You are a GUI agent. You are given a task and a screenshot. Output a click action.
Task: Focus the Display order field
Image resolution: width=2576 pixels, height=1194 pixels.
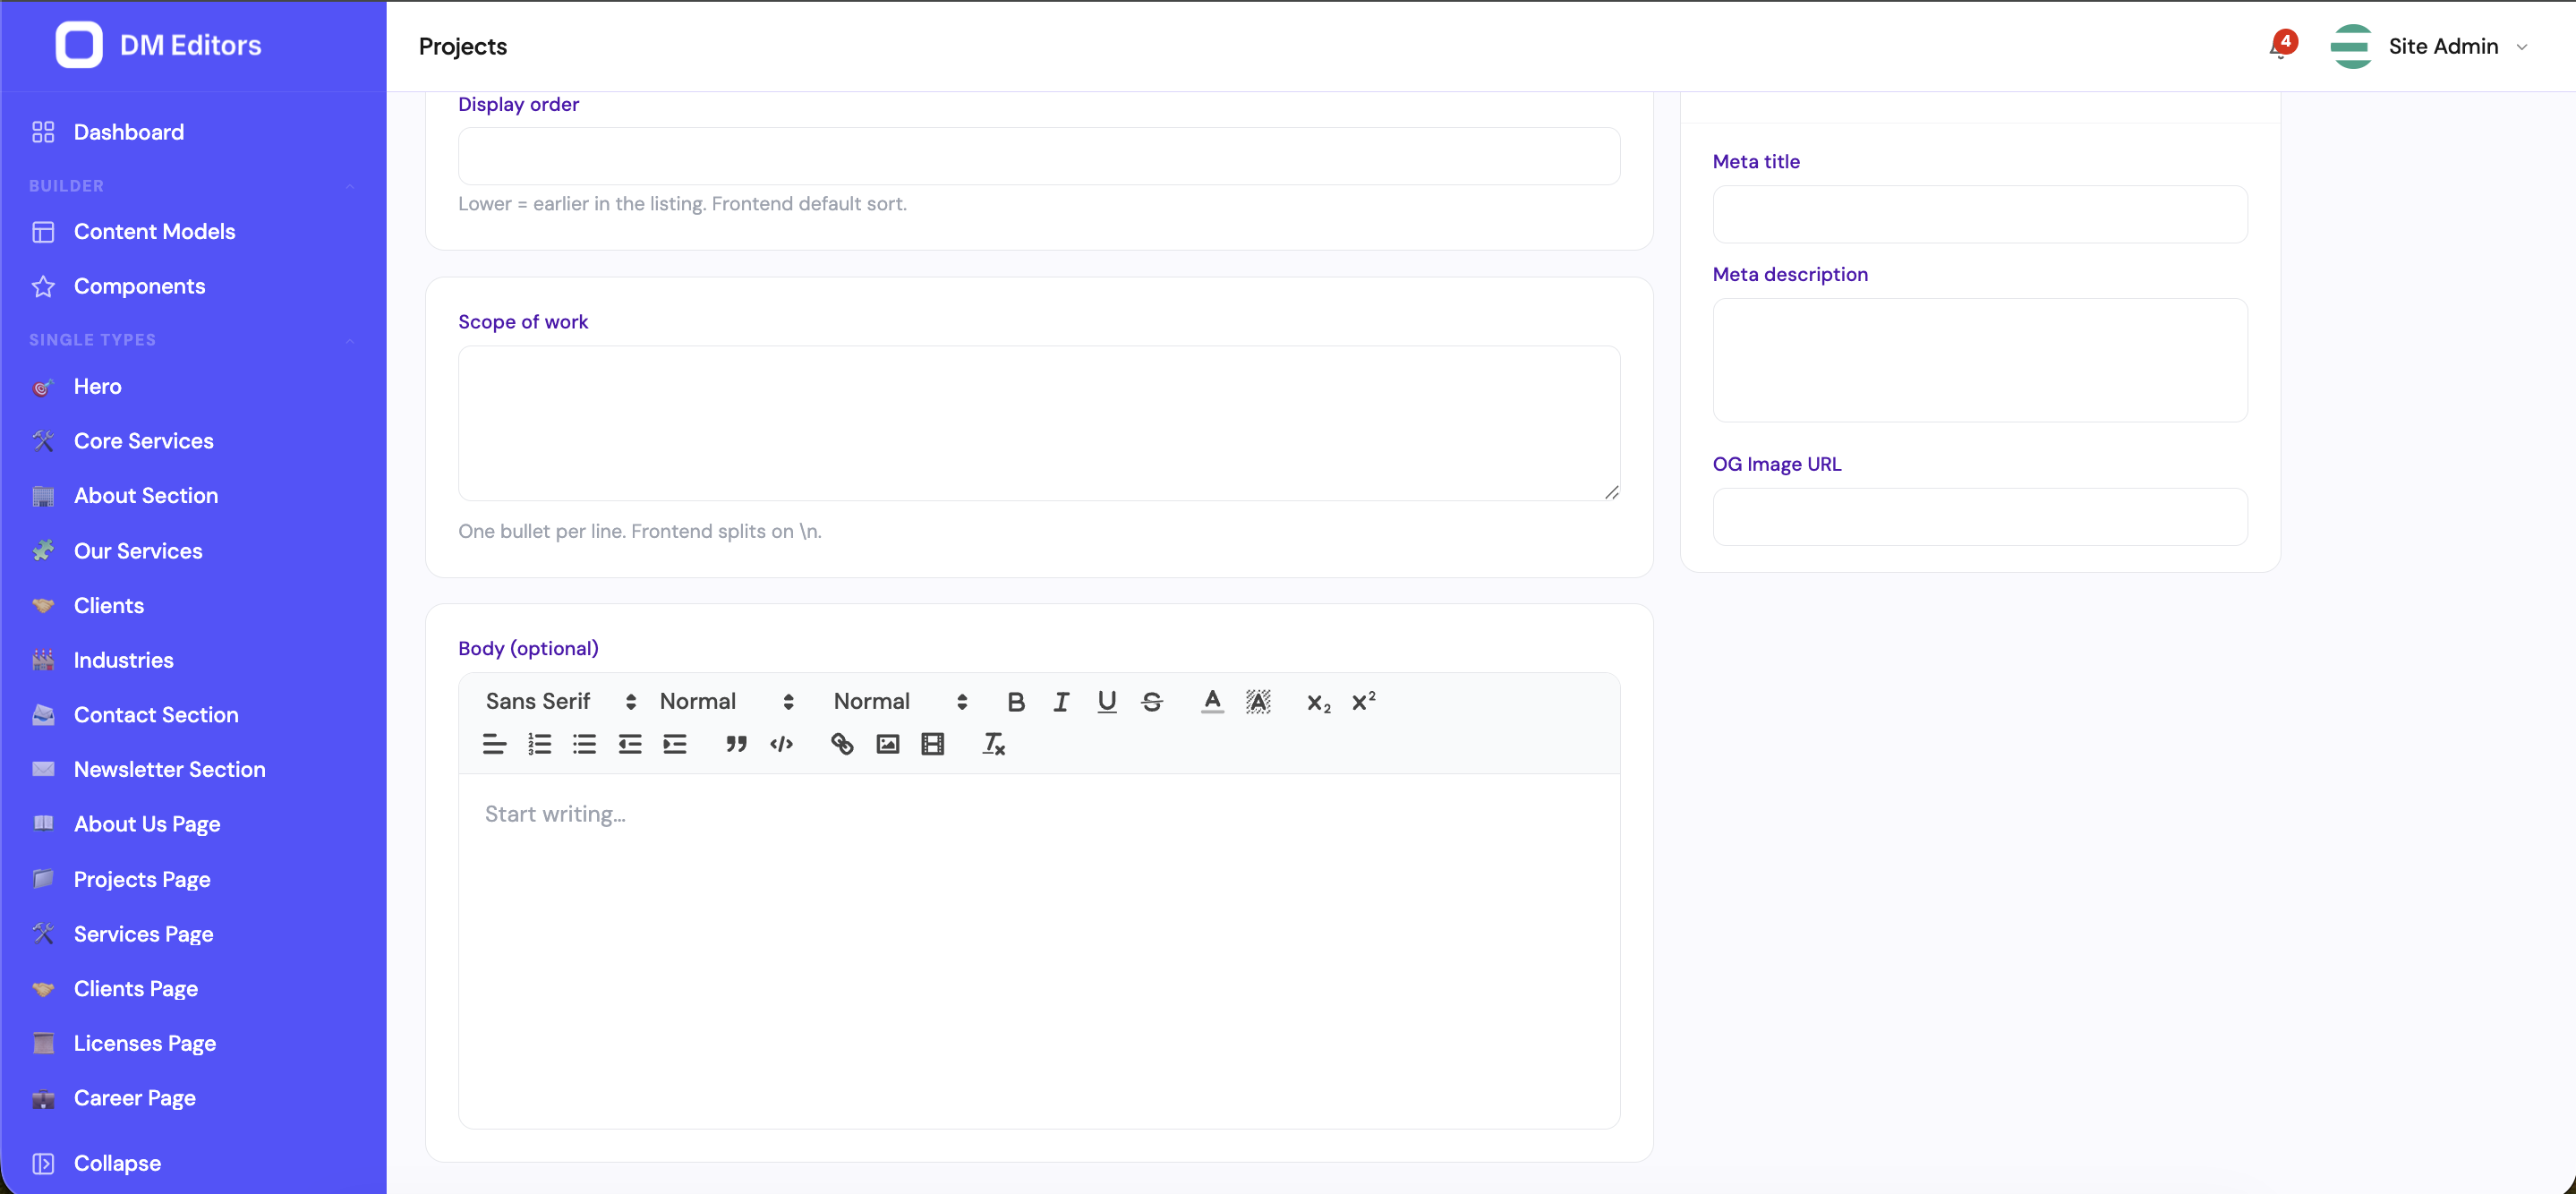1038,156
